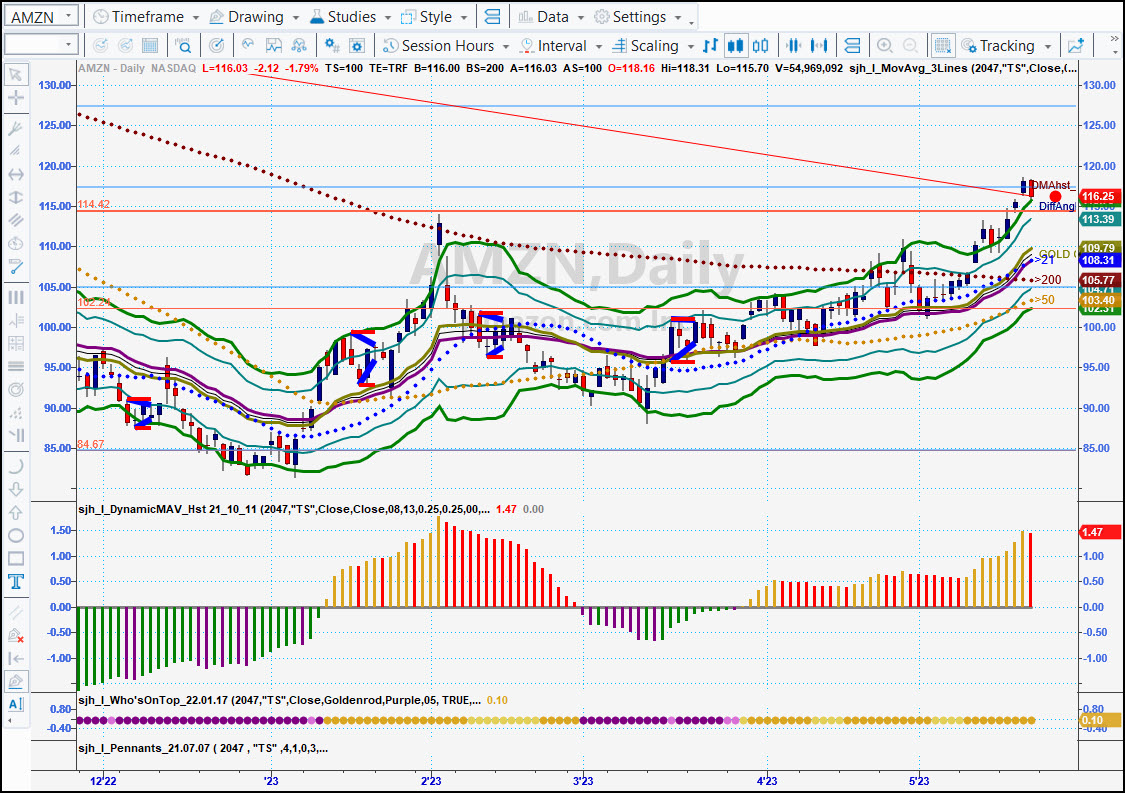Click the radar target icon in toolbar
Viewport: 1125px width, 793px height.
(x=216, y=46)
